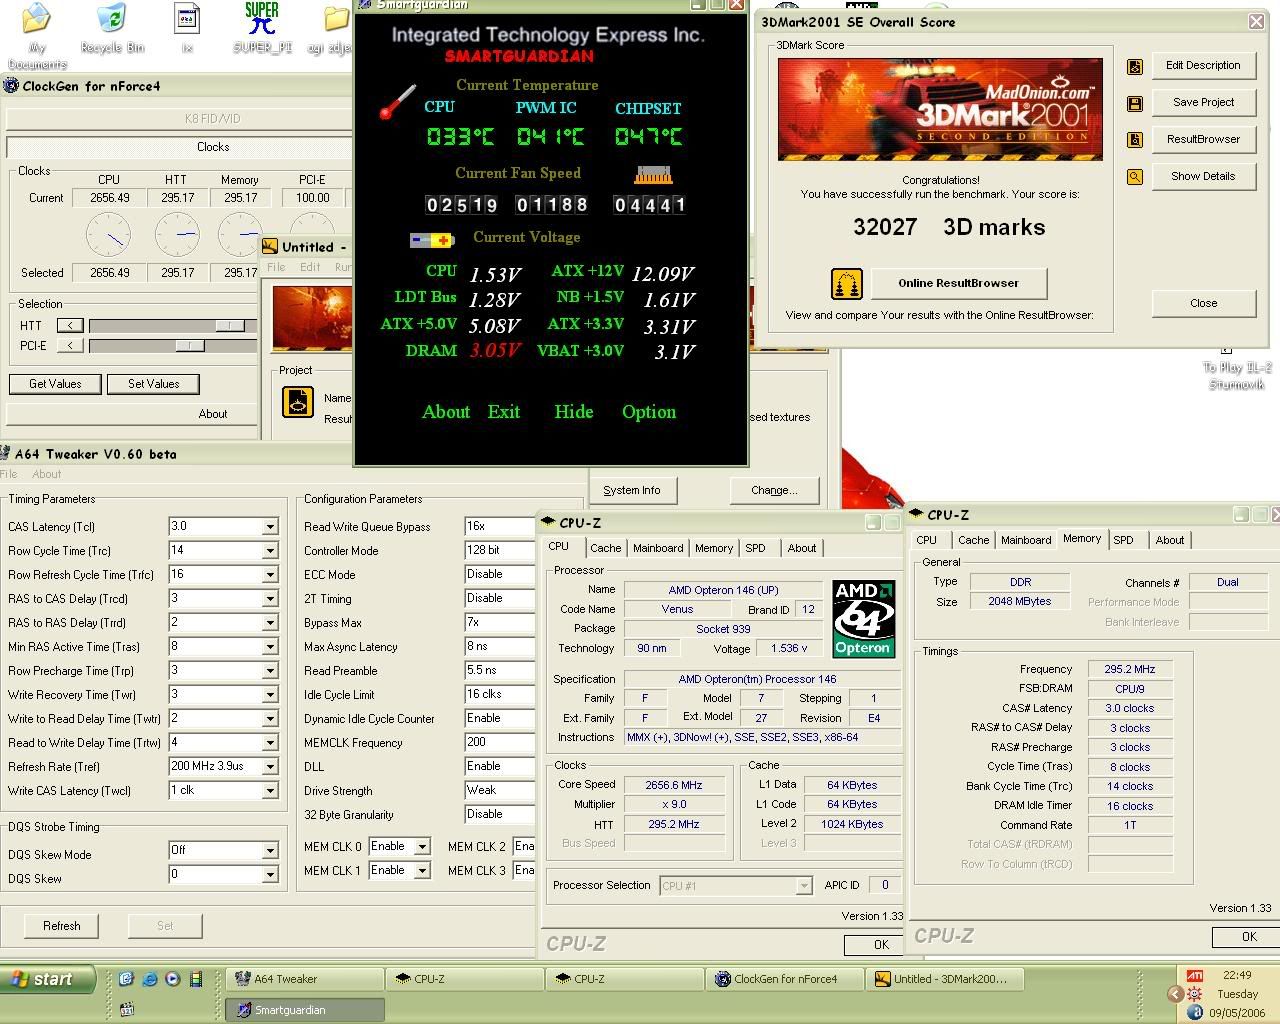Switch to SPD tab in CPU-Z memory window
The height and width of the screenshot is (1024, 1280).
(x=1123, y=540)
